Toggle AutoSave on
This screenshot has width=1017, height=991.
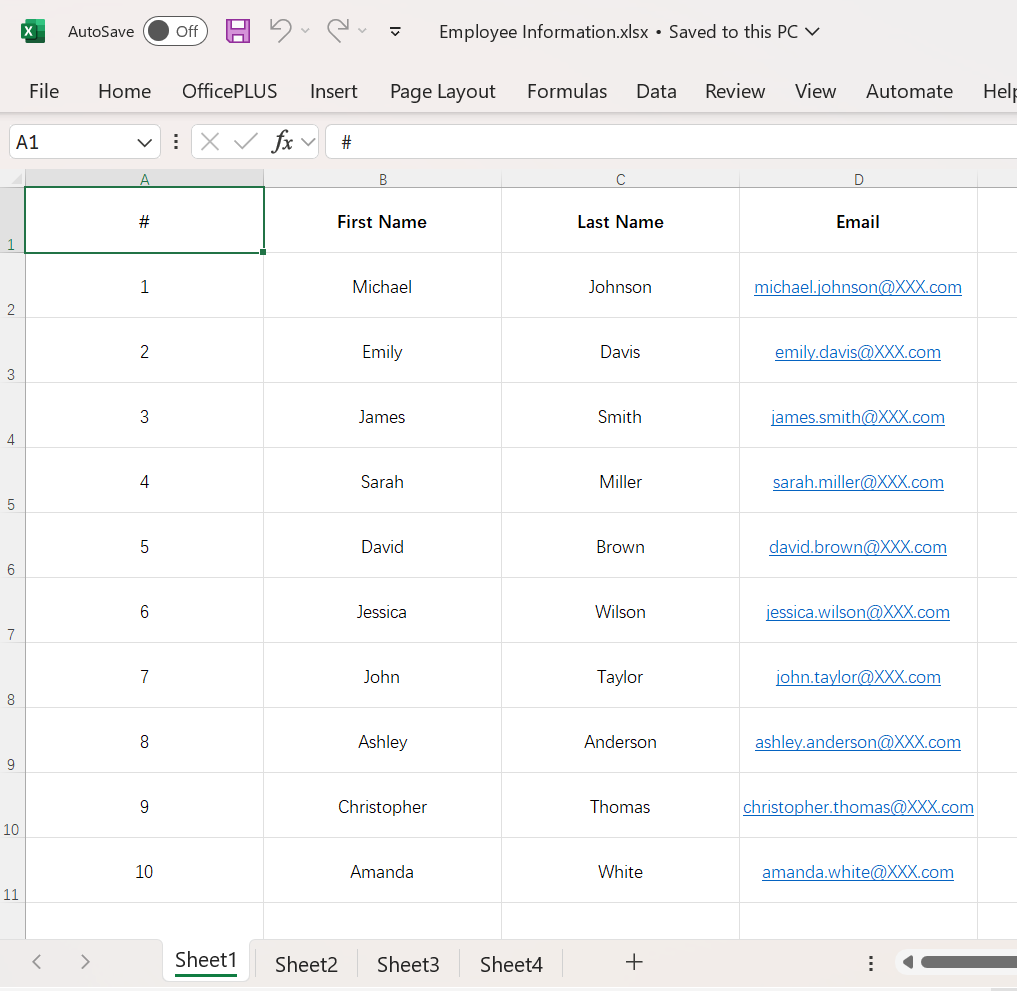pyautogui.click(x=175, y=31)
